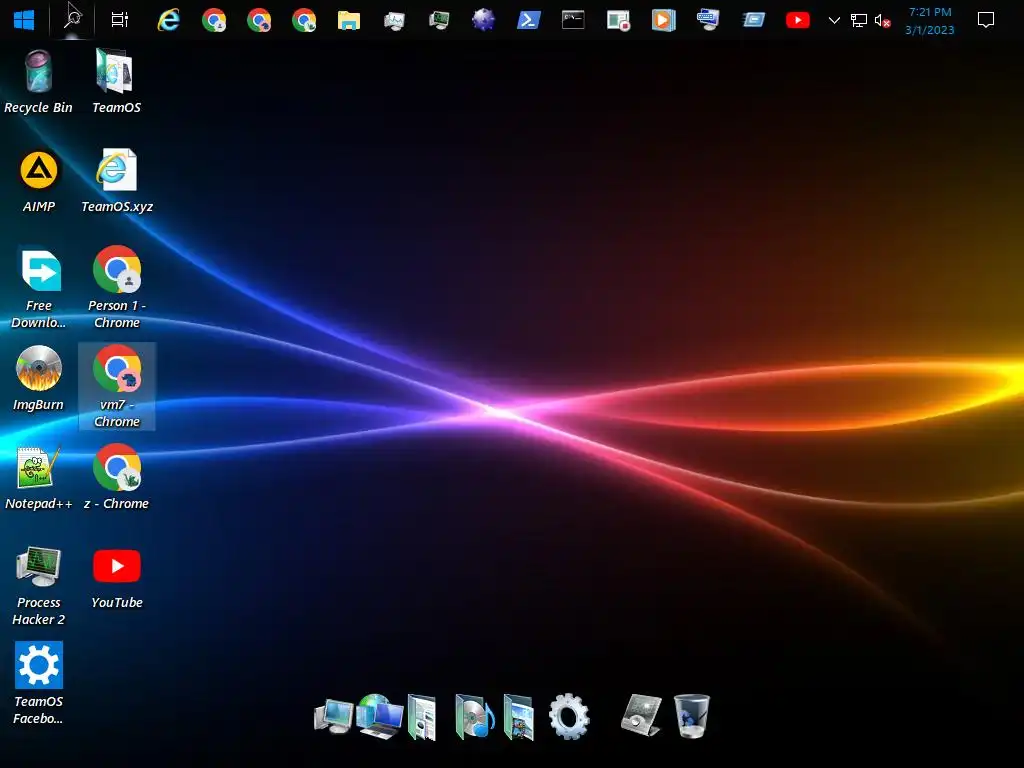Select the Process Hacker 2 desktop icon
This screenshot has width=1024, height=768.
click(39, 586)
